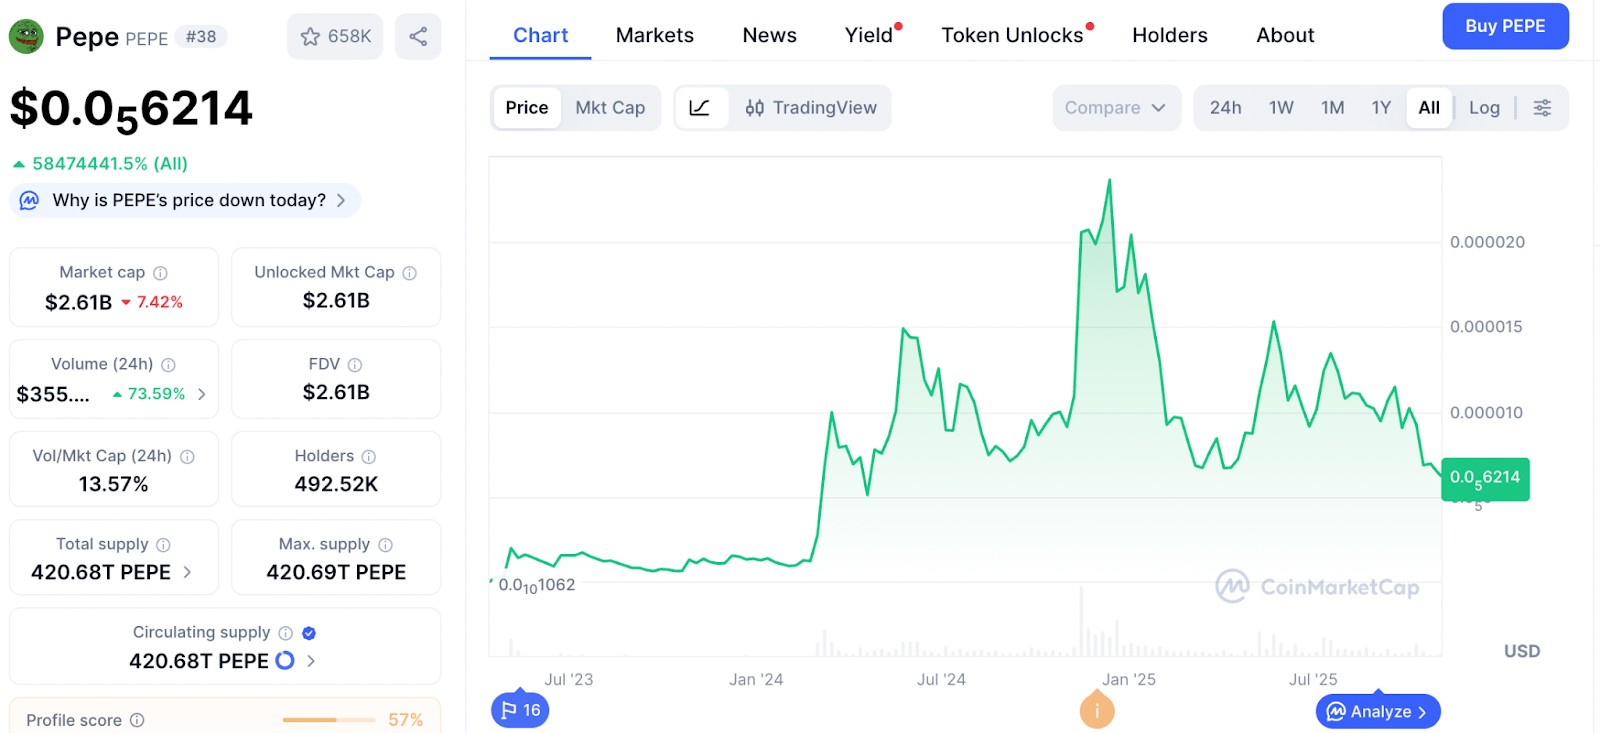This screenshot has height=733, width=1600.
Task: Open chart settings sliders icon
Action: pos(1542,108)
